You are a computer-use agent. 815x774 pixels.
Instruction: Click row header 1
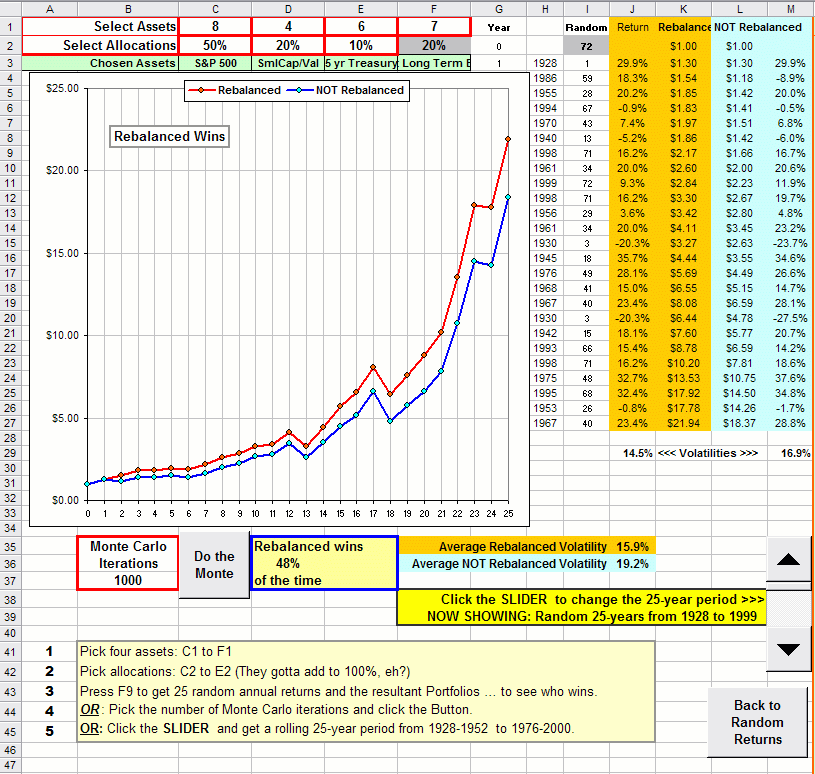tap(10, 27)
